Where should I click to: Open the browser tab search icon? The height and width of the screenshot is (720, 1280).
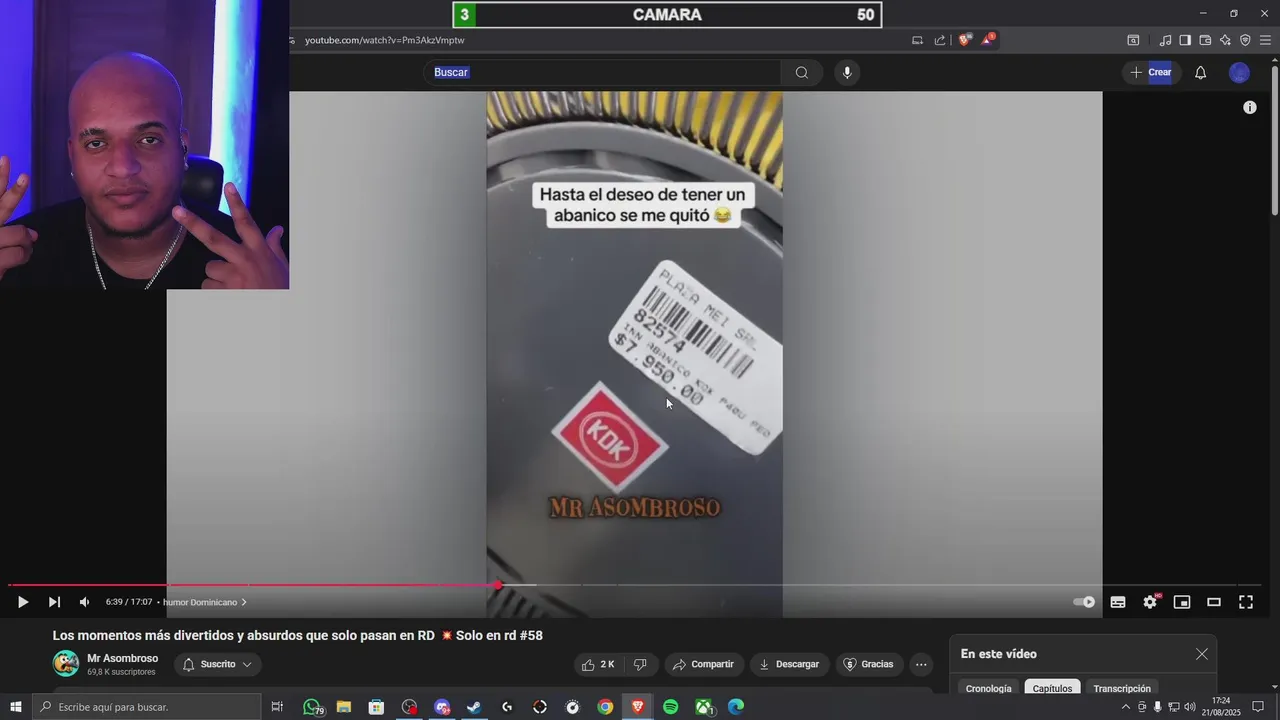(x=1133, y=40)
